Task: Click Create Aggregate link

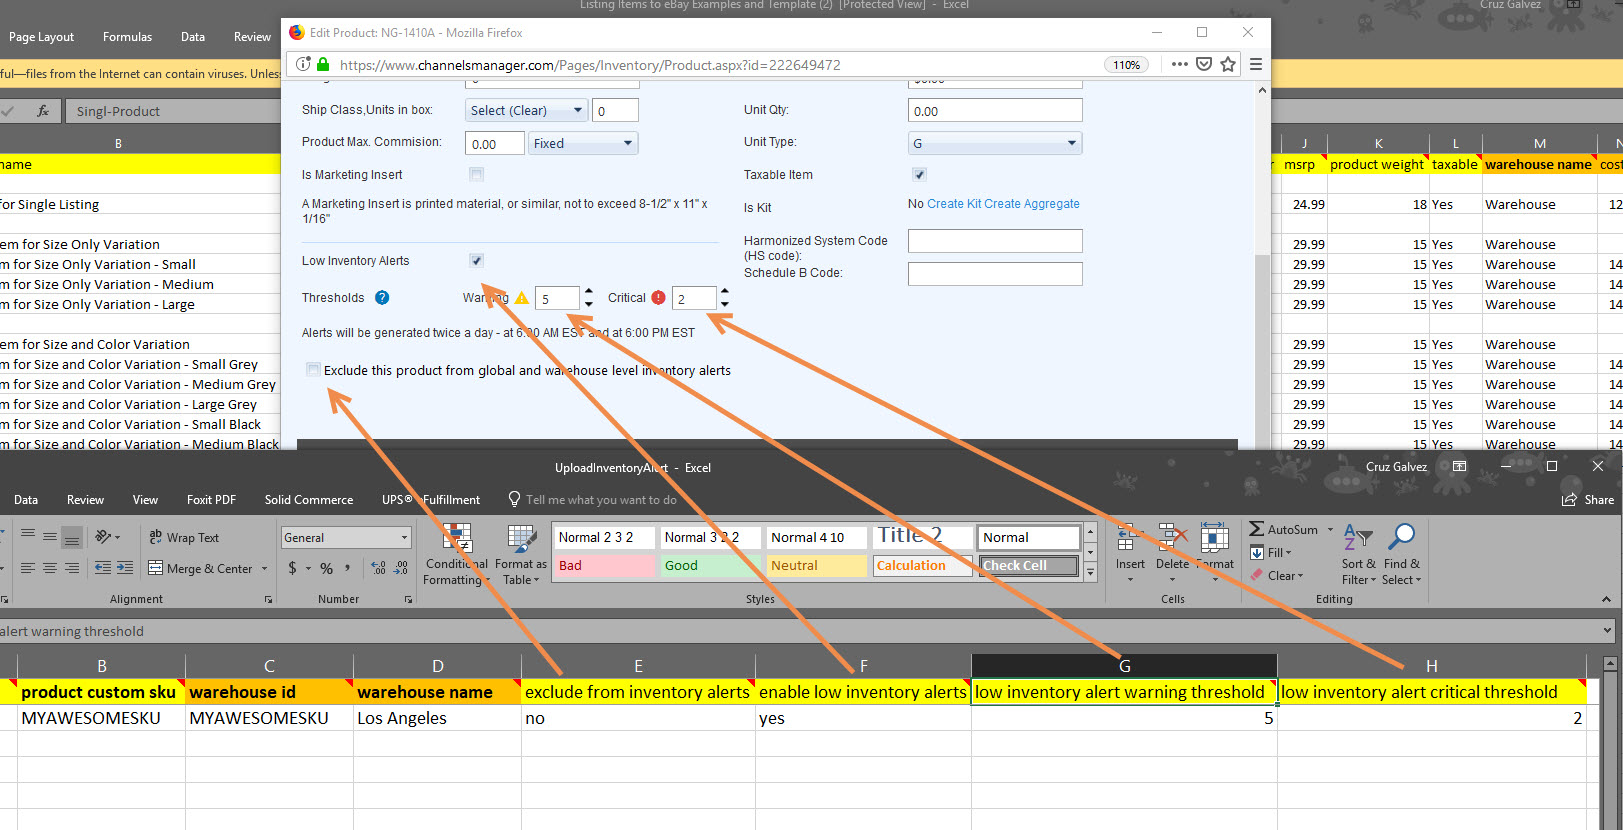Action: (x=1032, y=203)
